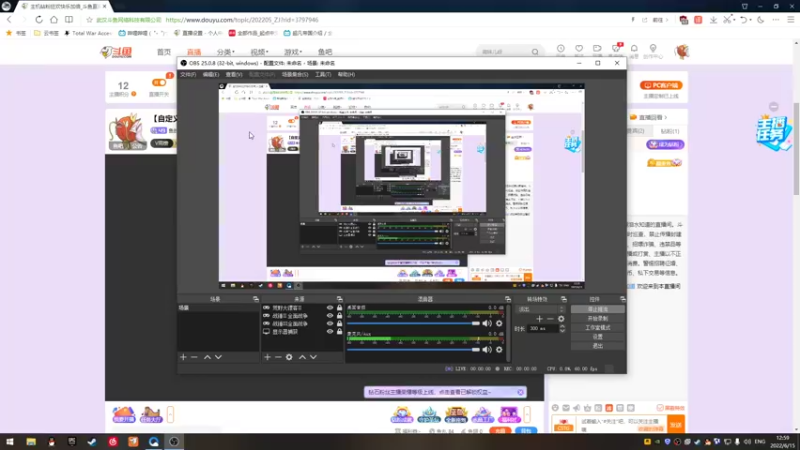Toggle visibility of the display capture source
Image resolution: width=800 pixels, height=450 pixels.
[330, 332]
